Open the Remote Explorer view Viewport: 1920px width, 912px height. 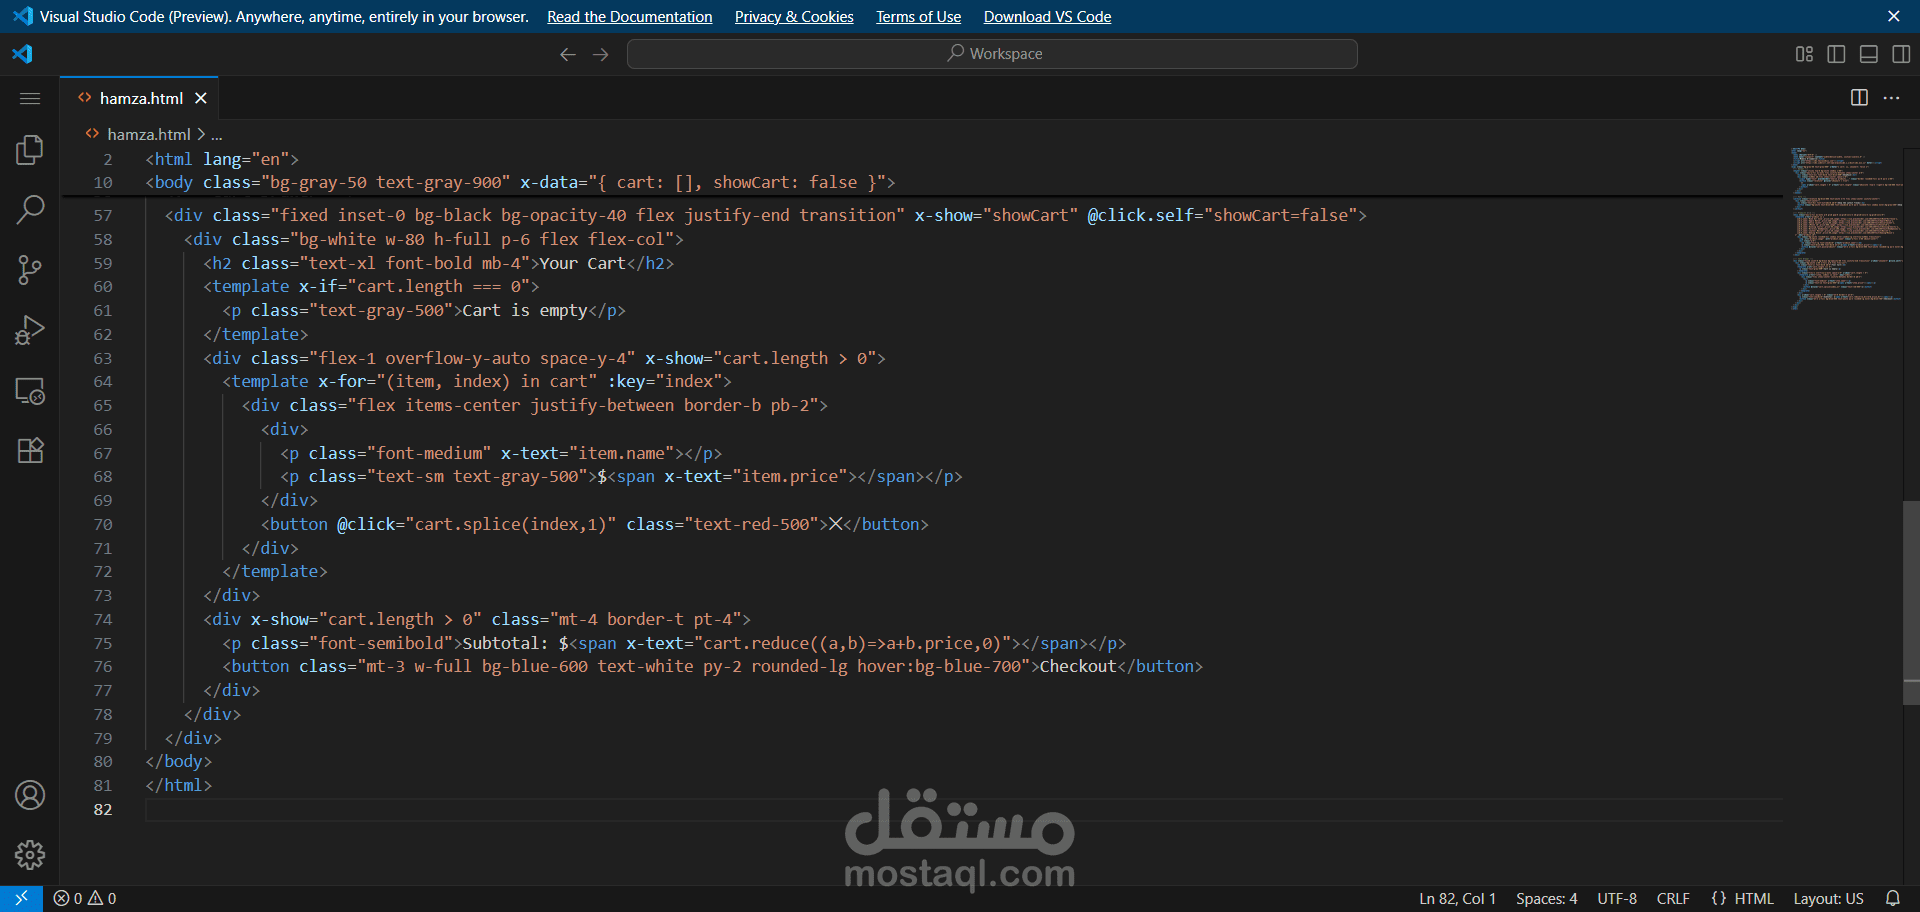(x=30, y=391)
